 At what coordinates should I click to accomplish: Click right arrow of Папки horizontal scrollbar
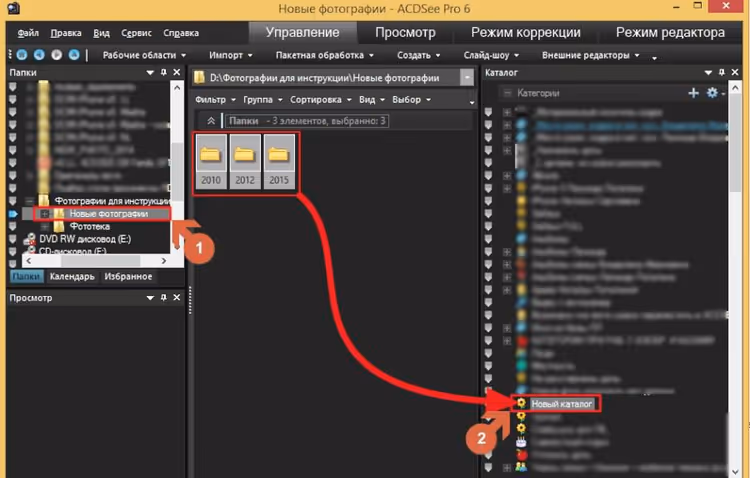pos(164,261)
